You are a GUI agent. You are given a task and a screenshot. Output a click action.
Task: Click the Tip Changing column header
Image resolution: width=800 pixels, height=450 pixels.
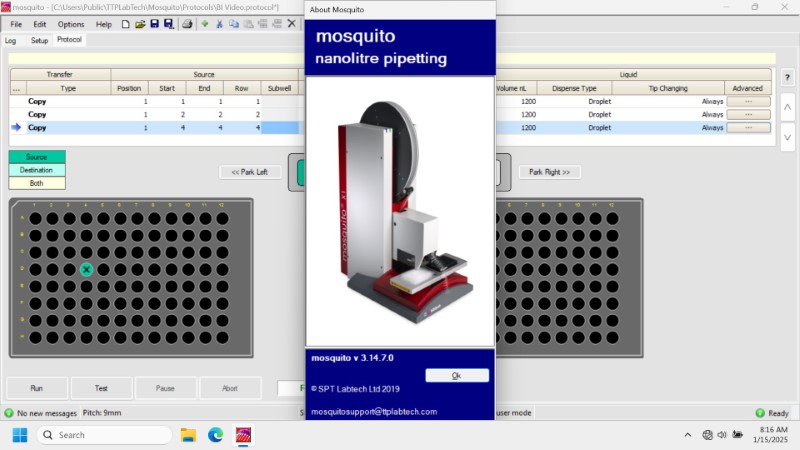tap(668, 88)
